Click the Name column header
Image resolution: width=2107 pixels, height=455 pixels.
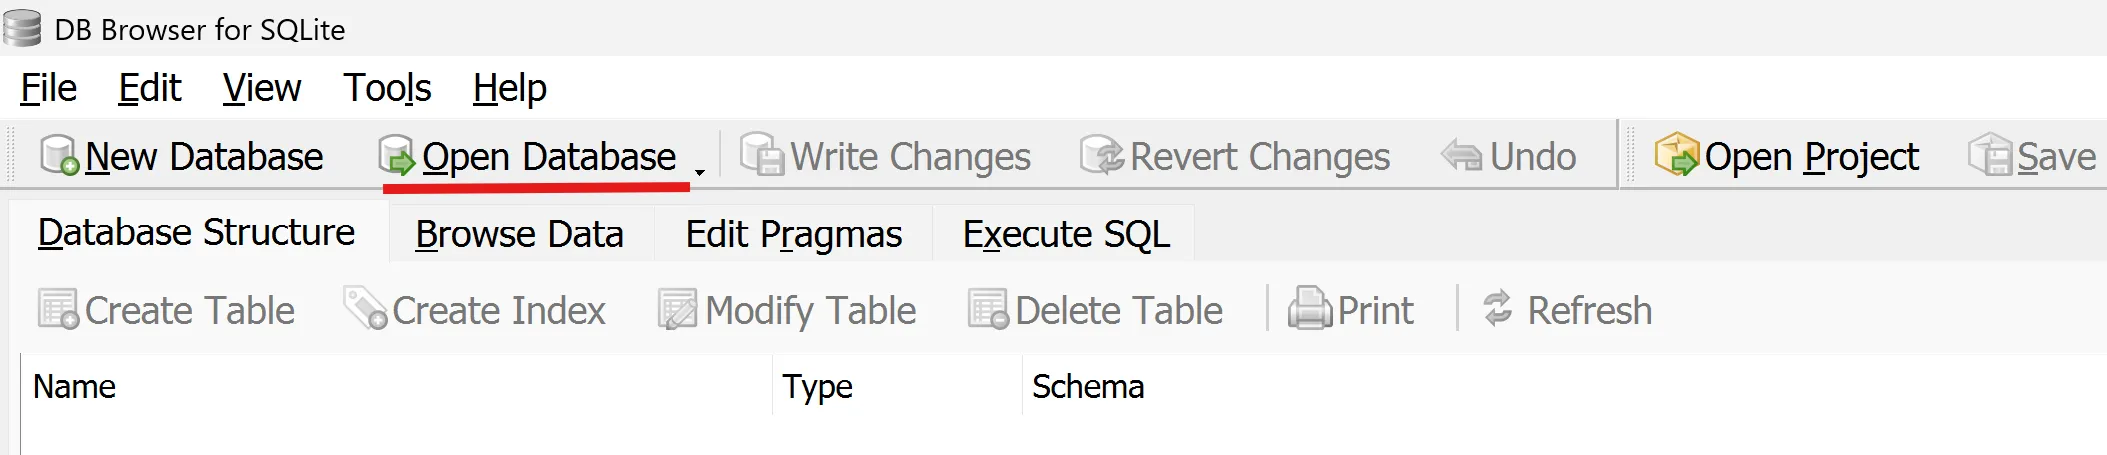[x=75, y=386]
